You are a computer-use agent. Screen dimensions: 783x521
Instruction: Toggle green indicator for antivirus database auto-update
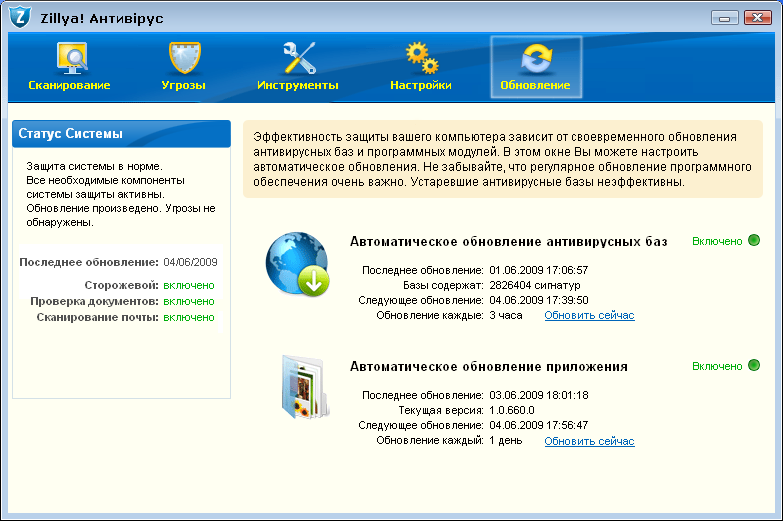[754, 240]
